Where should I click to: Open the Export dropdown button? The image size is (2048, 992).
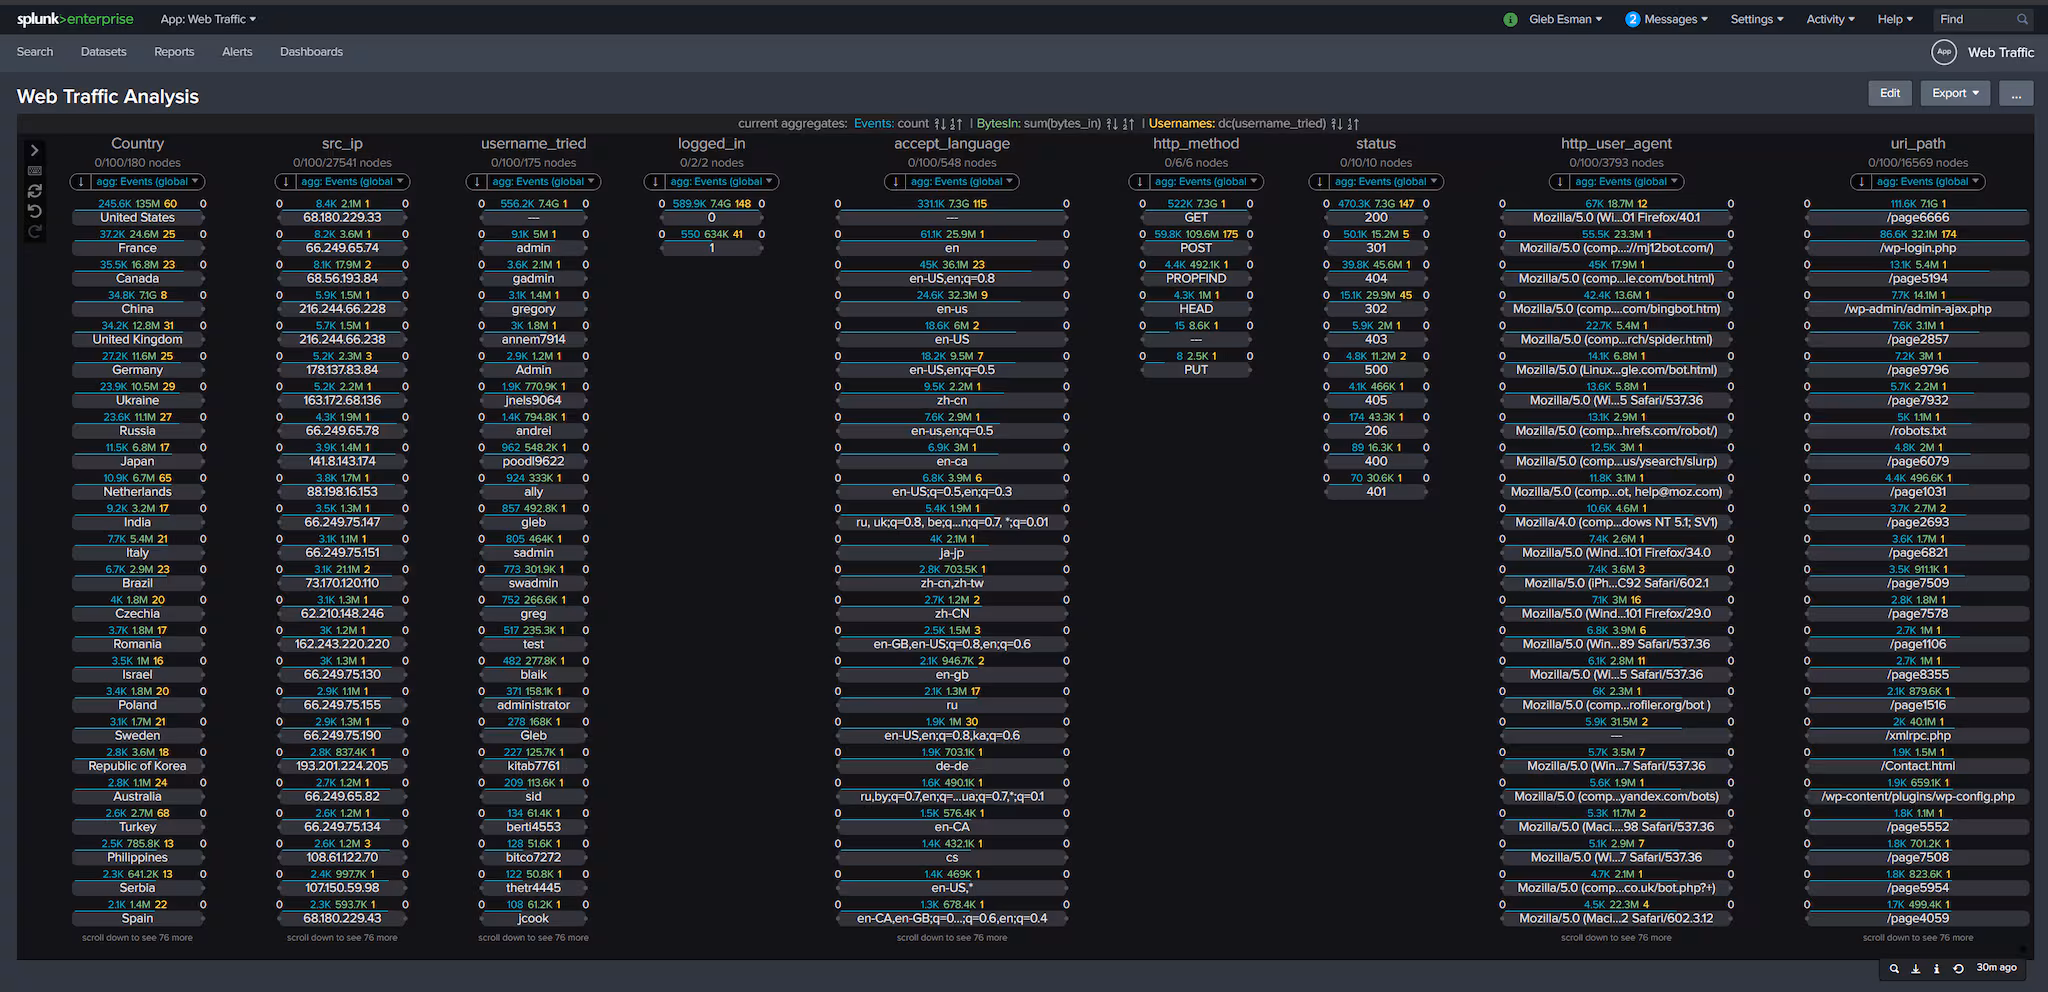point(1955,93)
